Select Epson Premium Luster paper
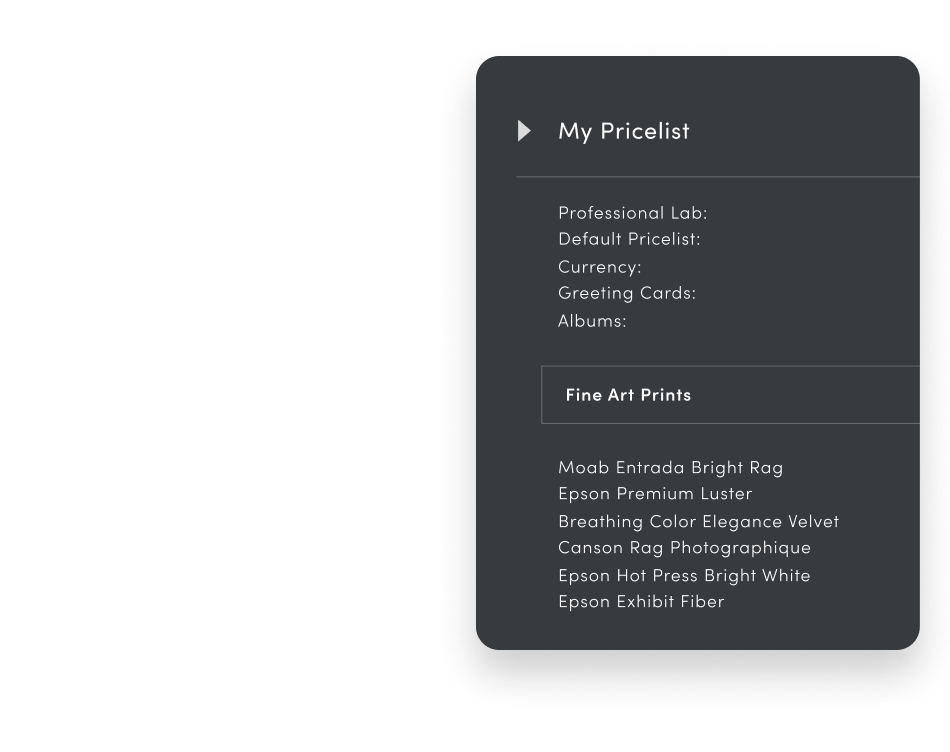Viewport: 950px width, 752px height. coord(655,494)
